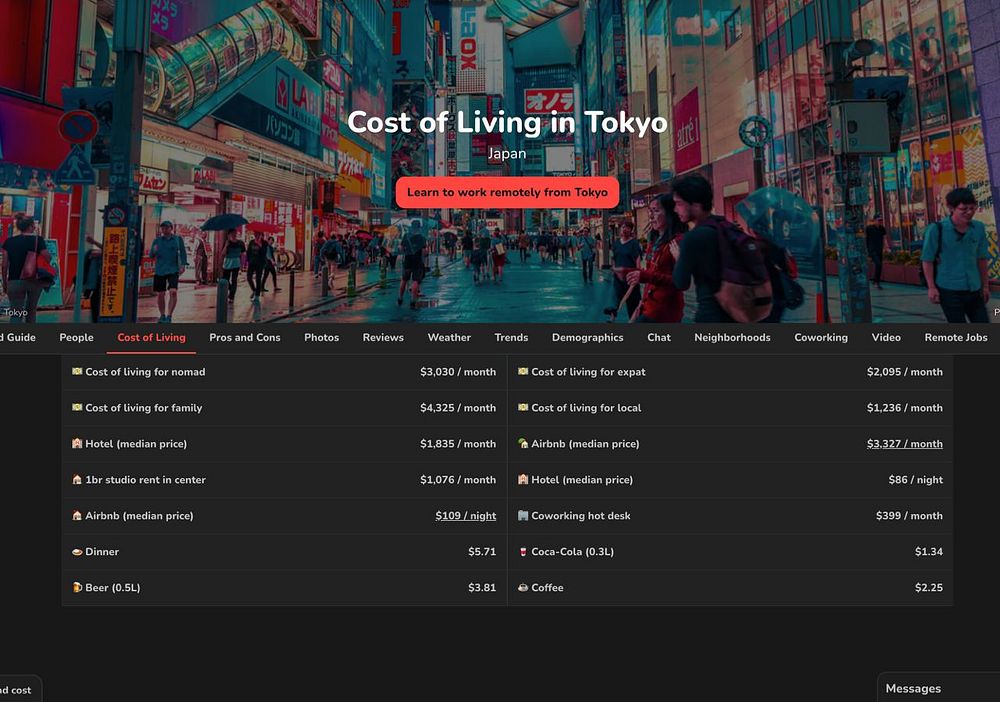Screen dimensions: 1000x702
Task: Go to the Reviews tab
Action: 383,337
